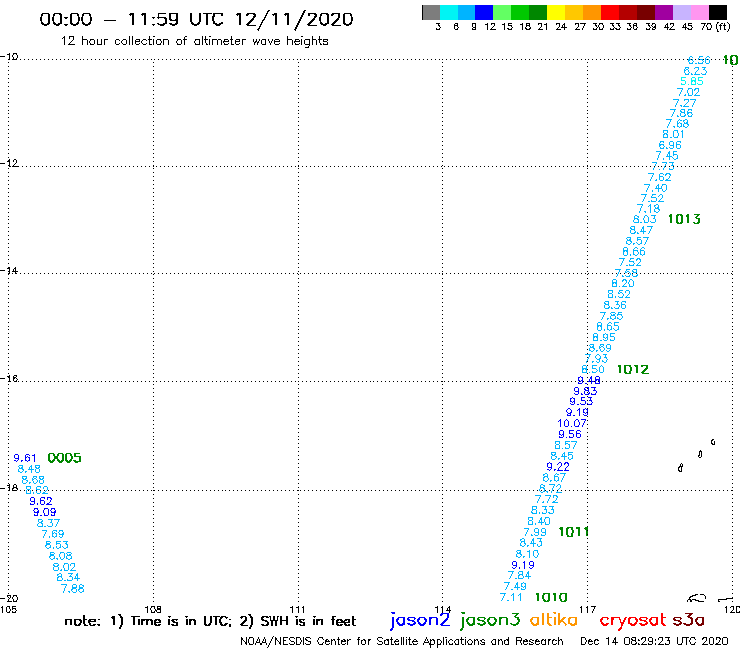This screenshot has height=650, width=740.
Task: Click the wave height value 8.95
Action: (604, 338)
